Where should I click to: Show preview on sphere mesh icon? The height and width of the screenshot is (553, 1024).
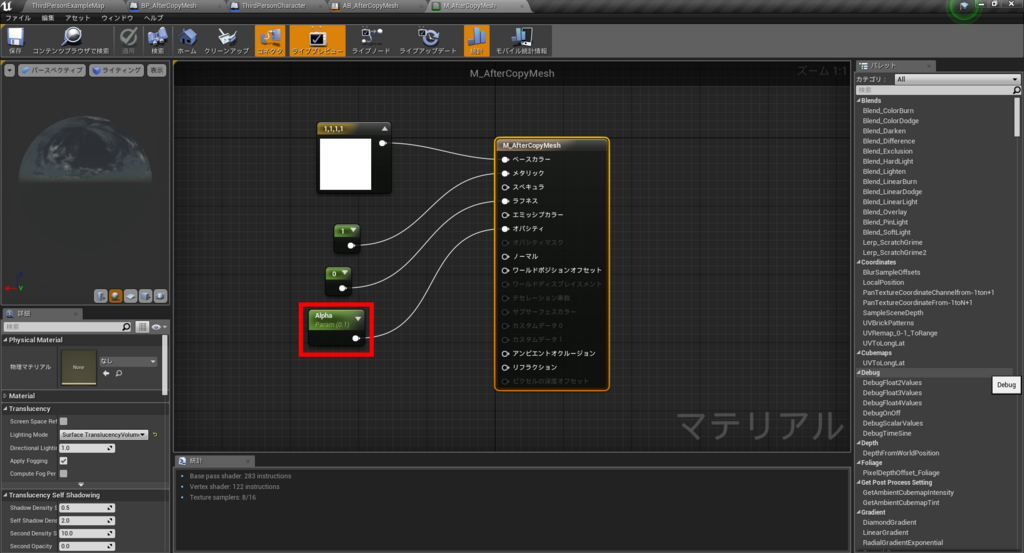[116, 296]
